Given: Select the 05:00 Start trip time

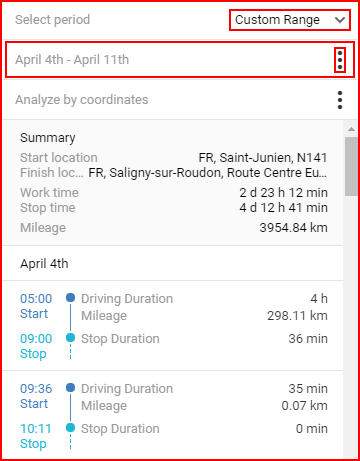Looking at the screenshot, I should 36,306.
